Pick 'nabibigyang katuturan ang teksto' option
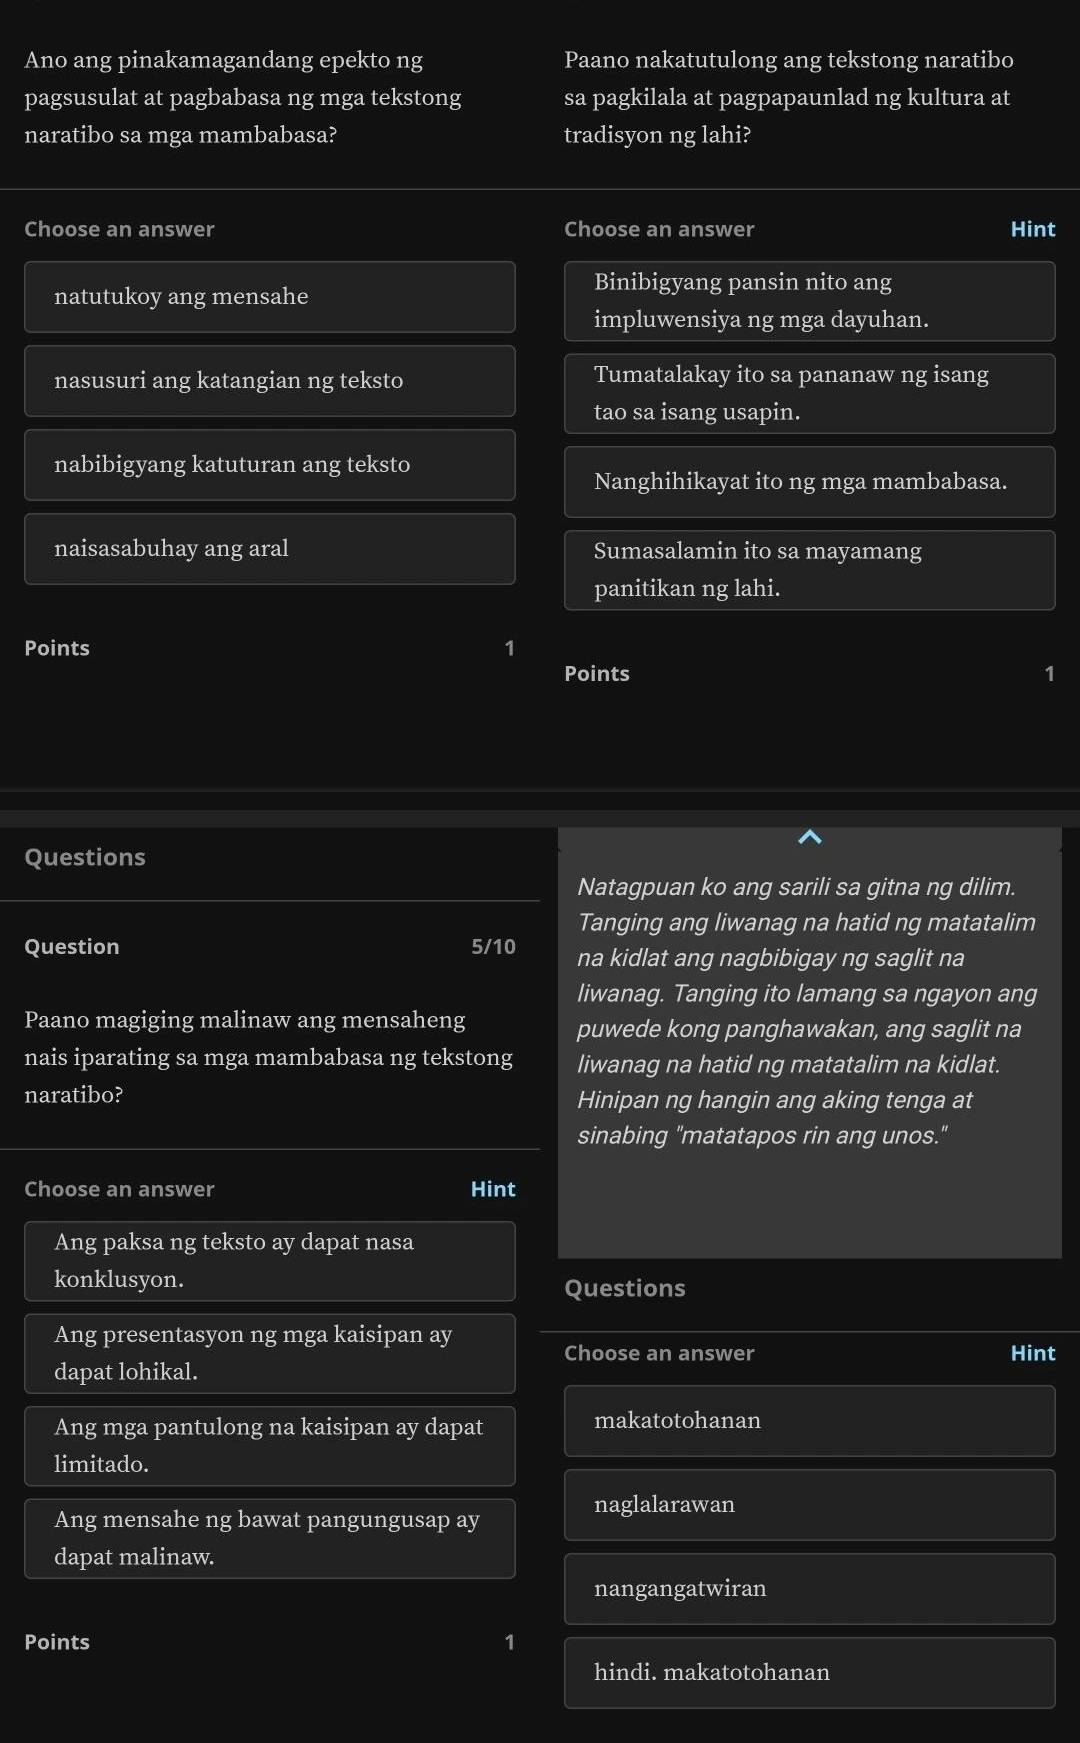 click(270, 465)
